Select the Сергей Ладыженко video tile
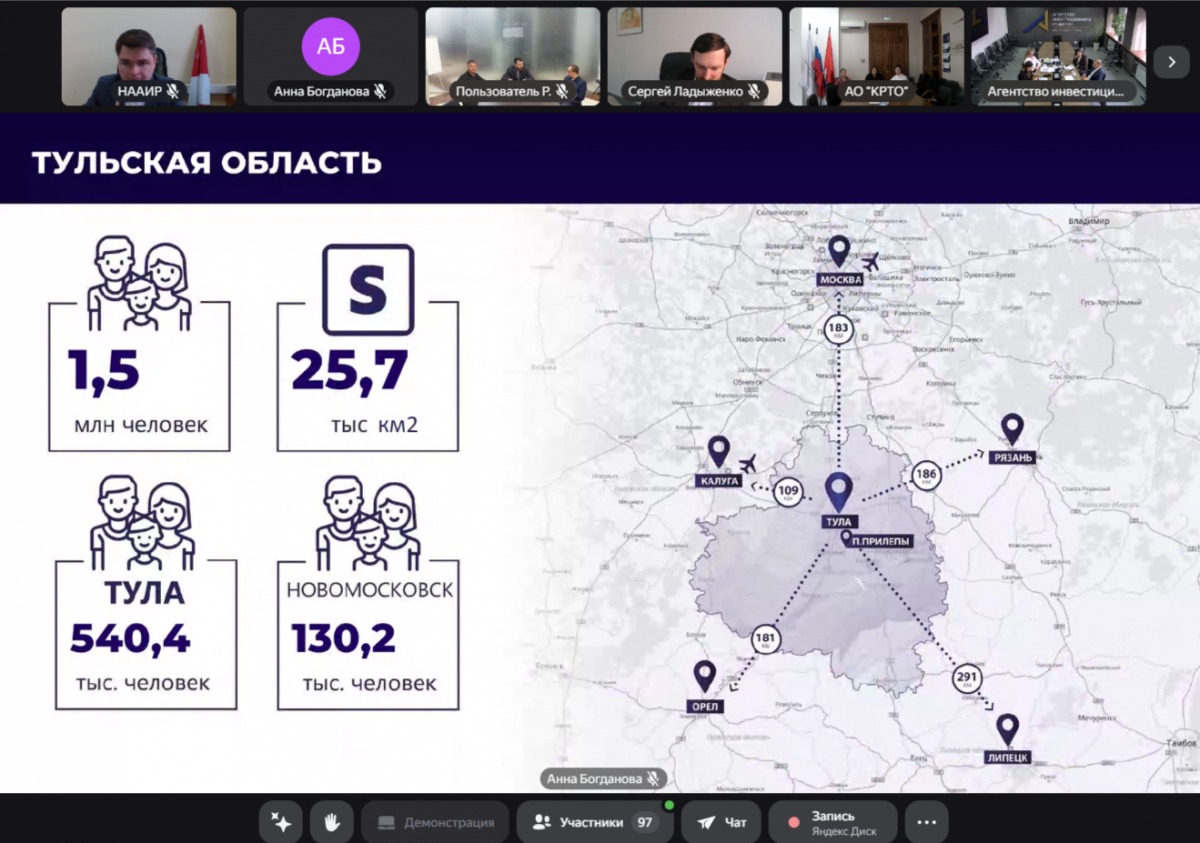 tap(695, 56)
